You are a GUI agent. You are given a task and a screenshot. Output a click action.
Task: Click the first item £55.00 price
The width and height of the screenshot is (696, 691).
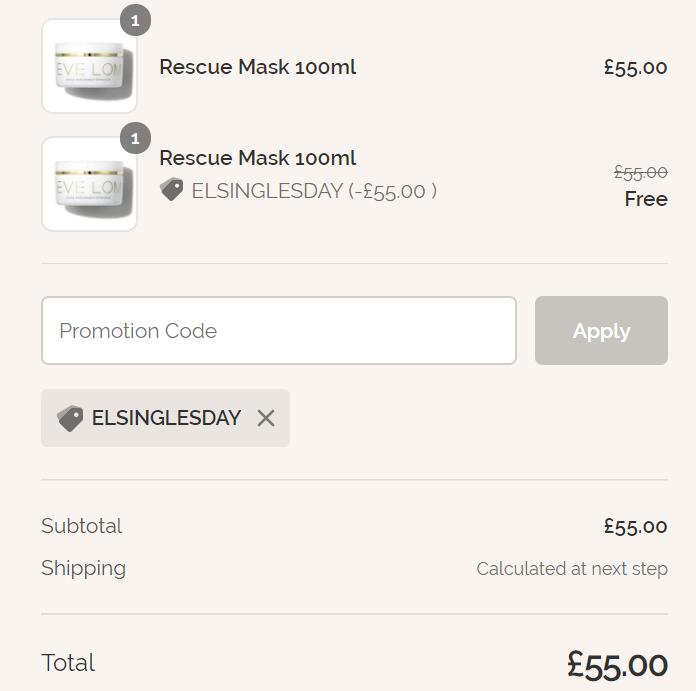(x=636, y=67)
